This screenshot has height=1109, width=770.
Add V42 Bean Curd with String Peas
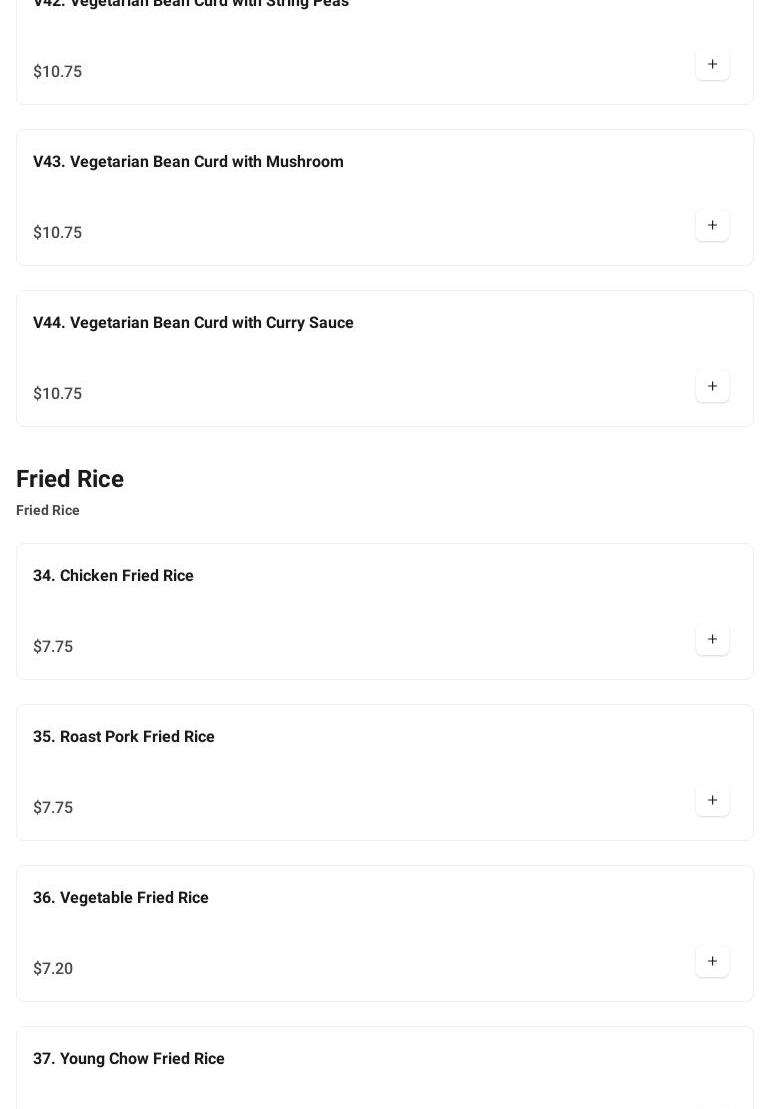coord(712,65)
